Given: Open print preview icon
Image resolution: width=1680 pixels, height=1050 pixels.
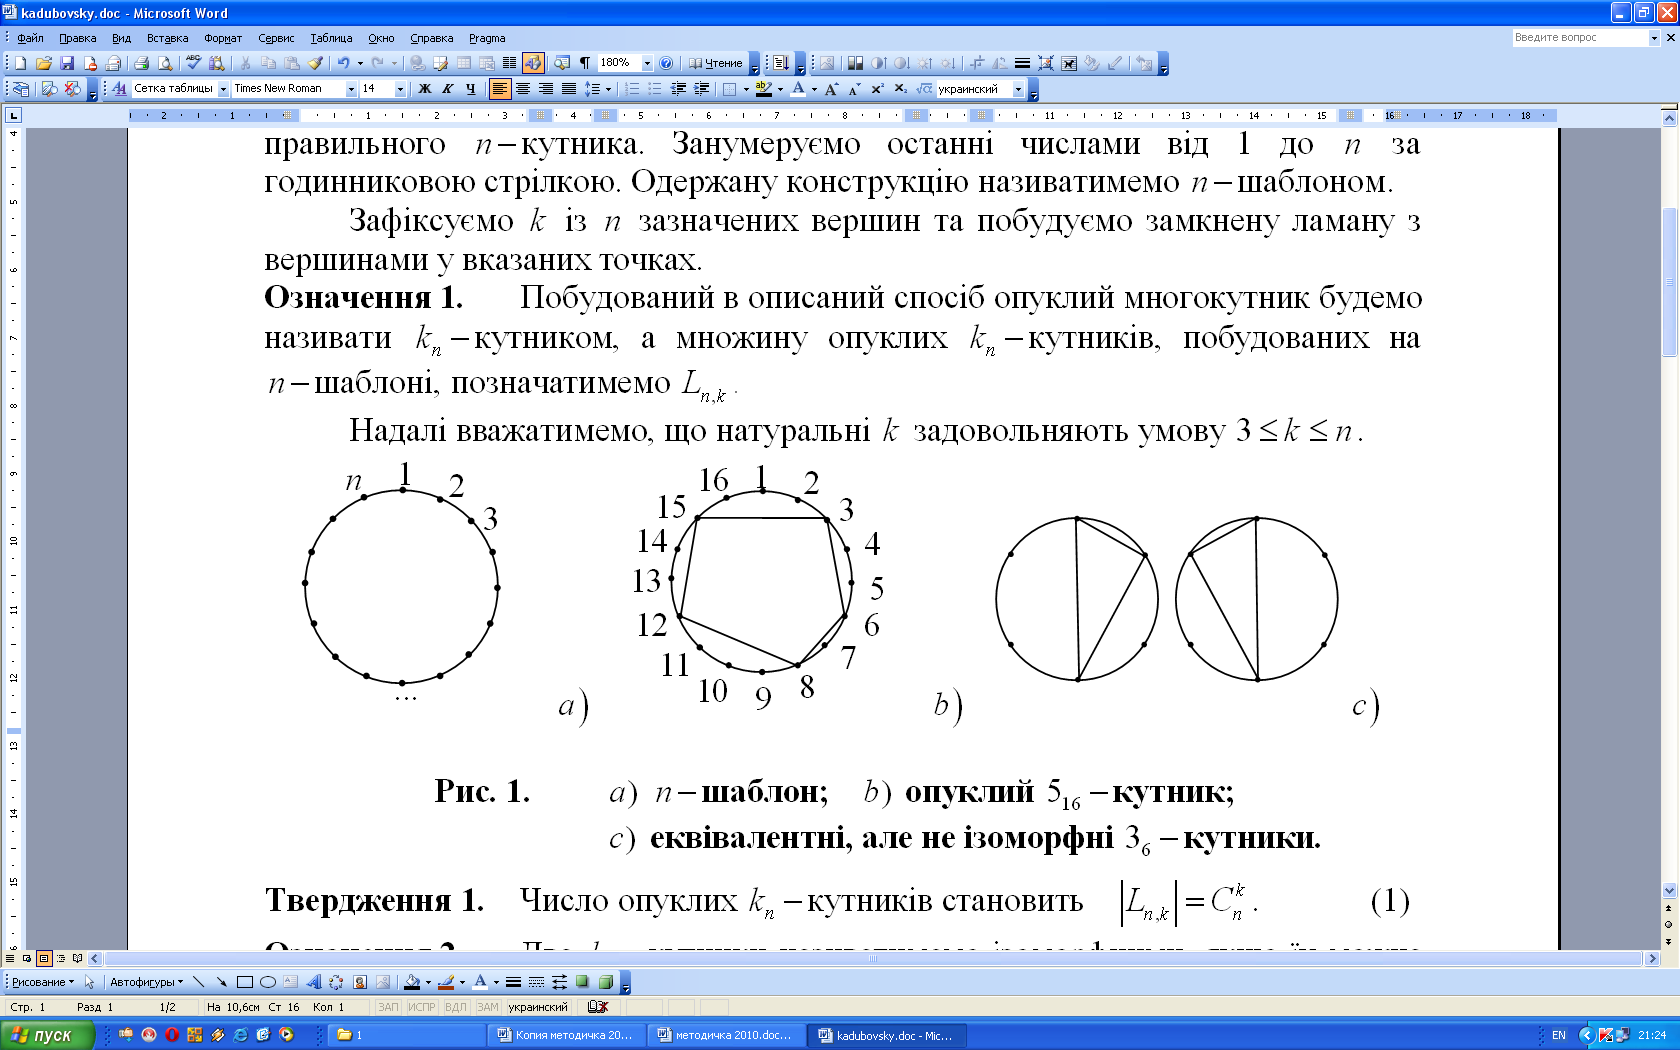Looking at the screenshot, I should pyautogui.click(x=165, y=63).
